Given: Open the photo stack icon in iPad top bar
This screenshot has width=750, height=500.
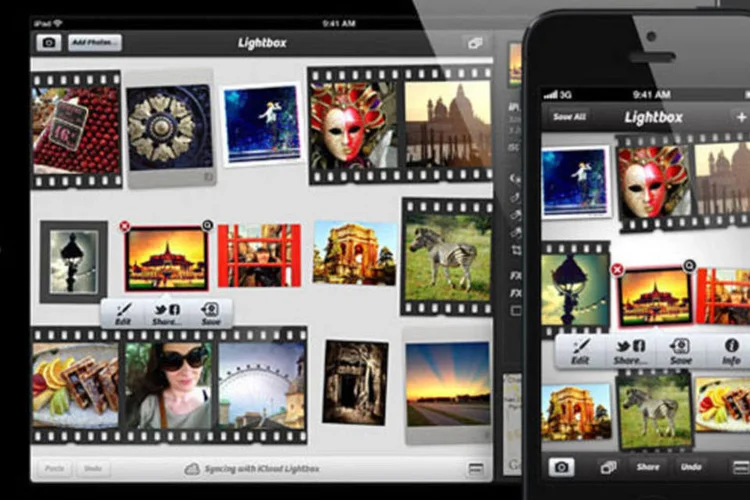Looking at the screenshot, I should click(475, 43).
